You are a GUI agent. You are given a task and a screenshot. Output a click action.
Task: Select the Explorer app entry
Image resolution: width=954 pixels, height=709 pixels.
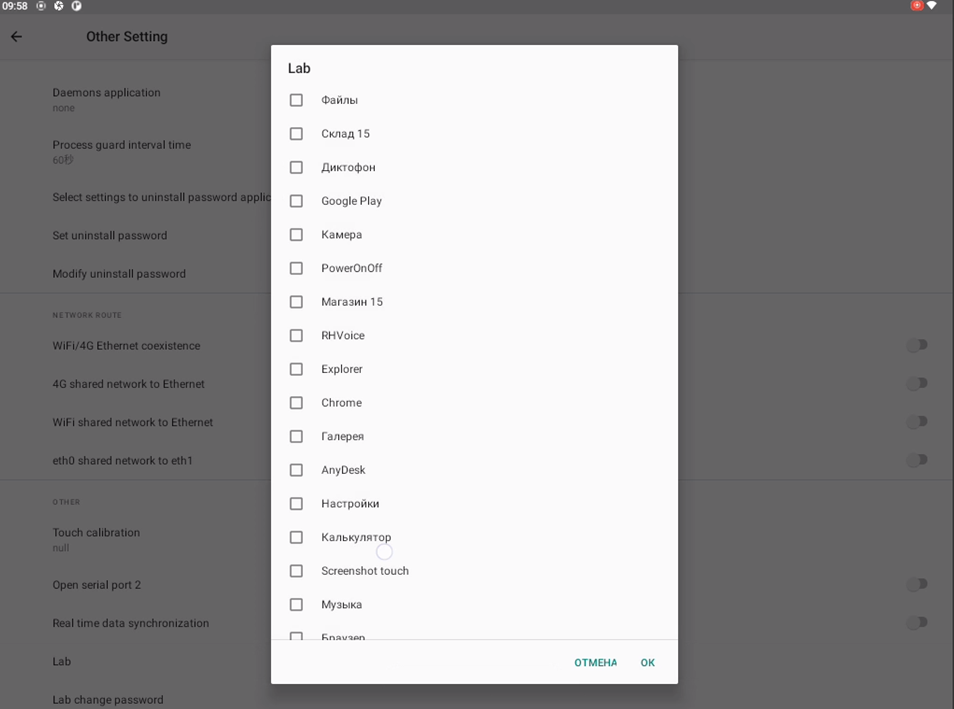click(341, 369)
